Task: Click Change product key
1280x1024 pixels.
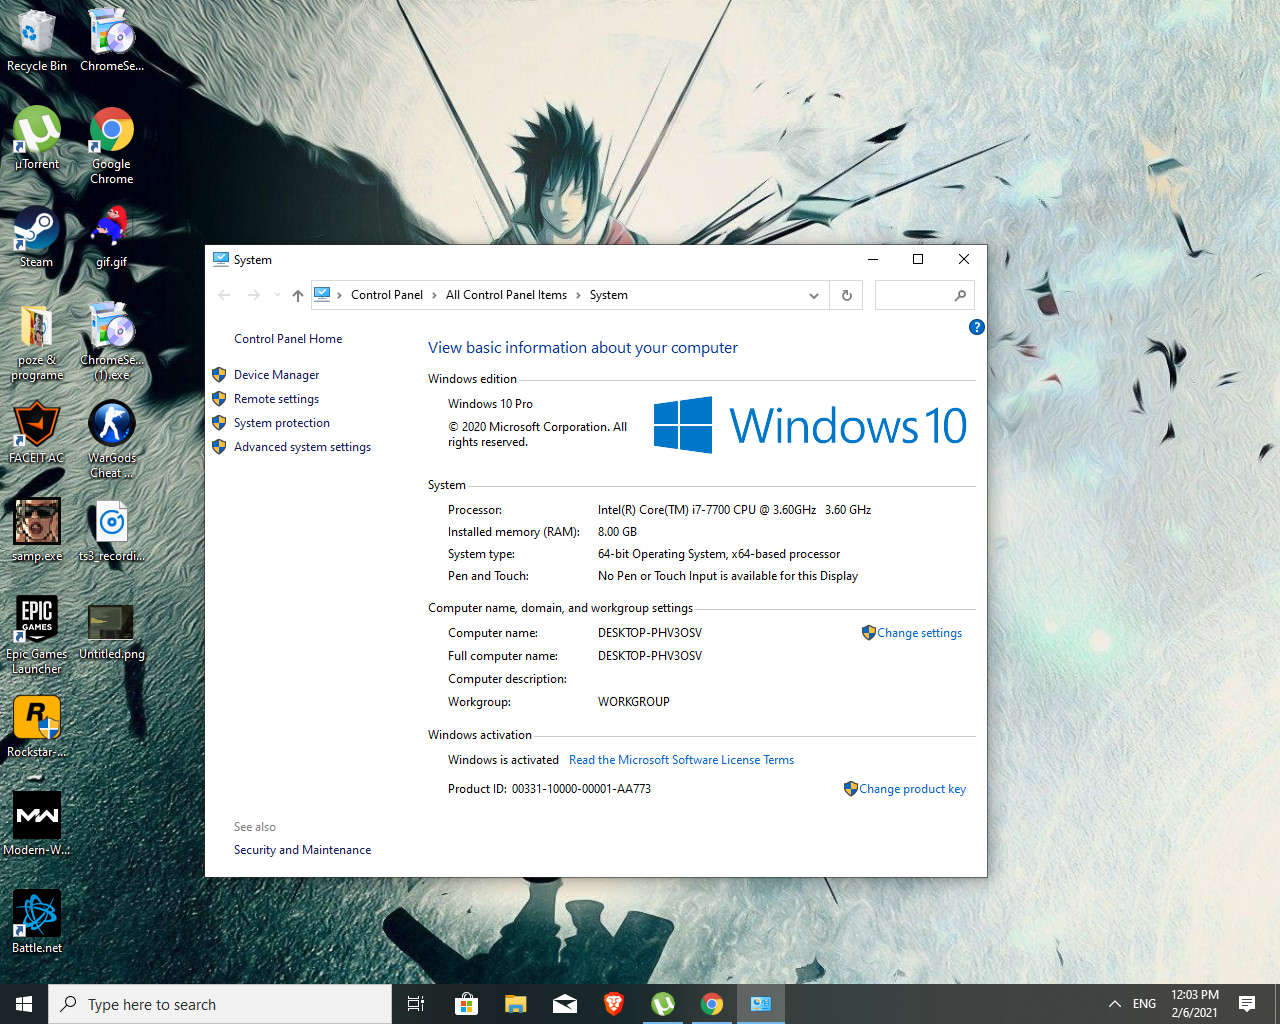Action: [x=913, y=789]
